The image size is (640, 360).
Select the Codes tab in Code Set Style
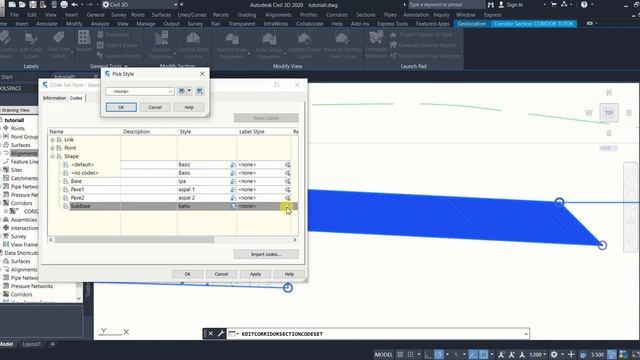pos(76,98)
